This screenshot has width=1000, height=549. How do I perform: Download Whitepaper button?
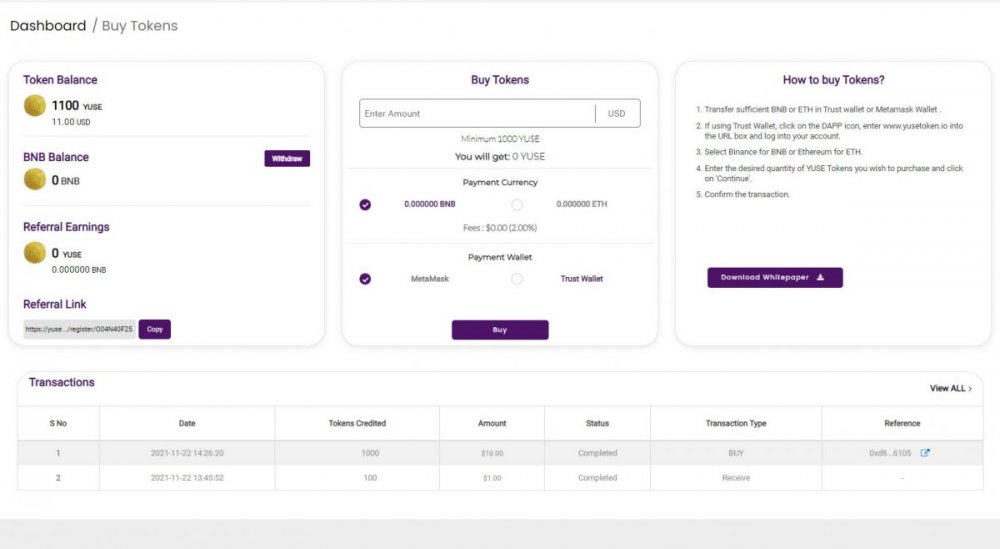pos(775,278)
